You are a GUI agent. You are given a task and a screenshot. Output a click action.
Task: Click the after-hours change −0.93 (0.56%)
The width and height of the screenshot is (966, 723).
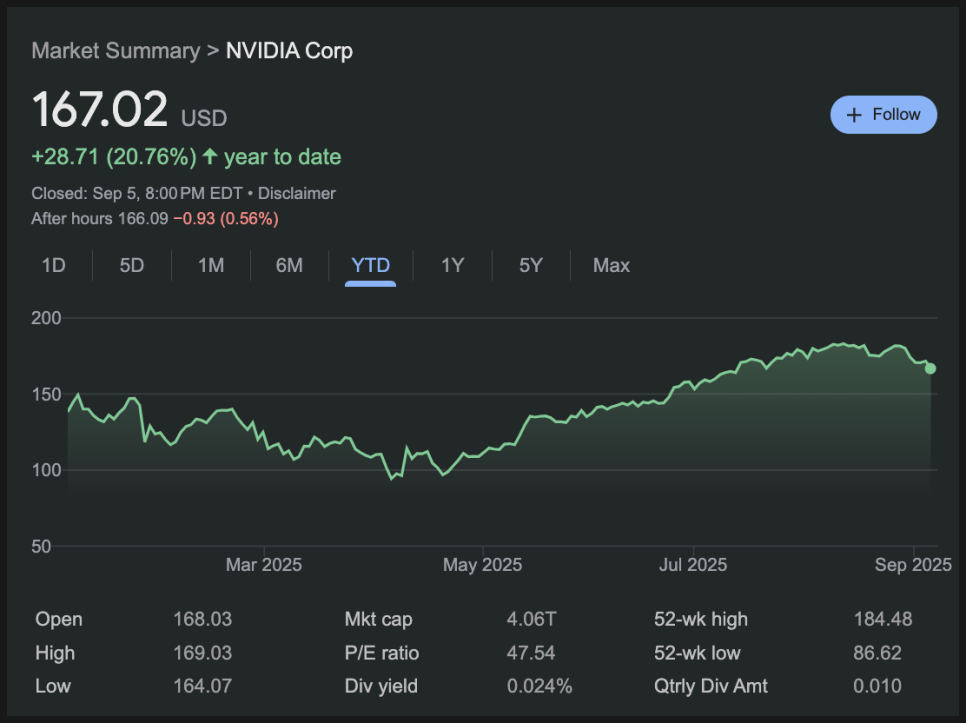tap(226, 219)
